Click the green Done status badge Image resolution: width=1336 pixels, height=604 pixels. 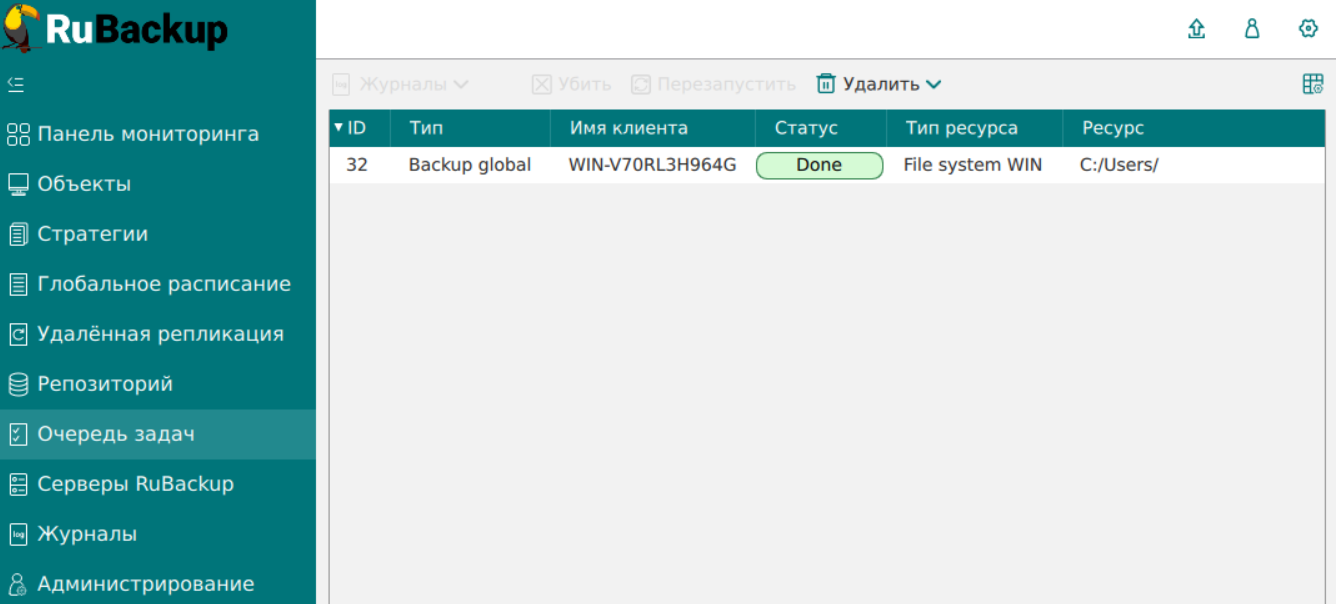(819, 165)
